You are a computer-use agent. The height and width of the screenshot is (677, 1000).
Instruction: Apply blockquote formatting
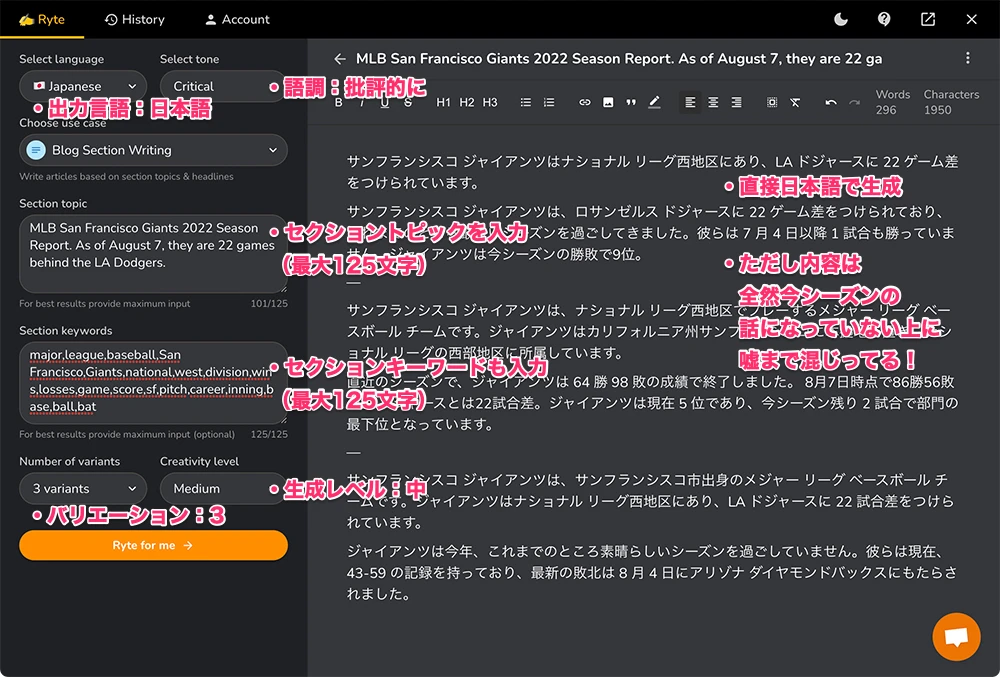point(631,102)
